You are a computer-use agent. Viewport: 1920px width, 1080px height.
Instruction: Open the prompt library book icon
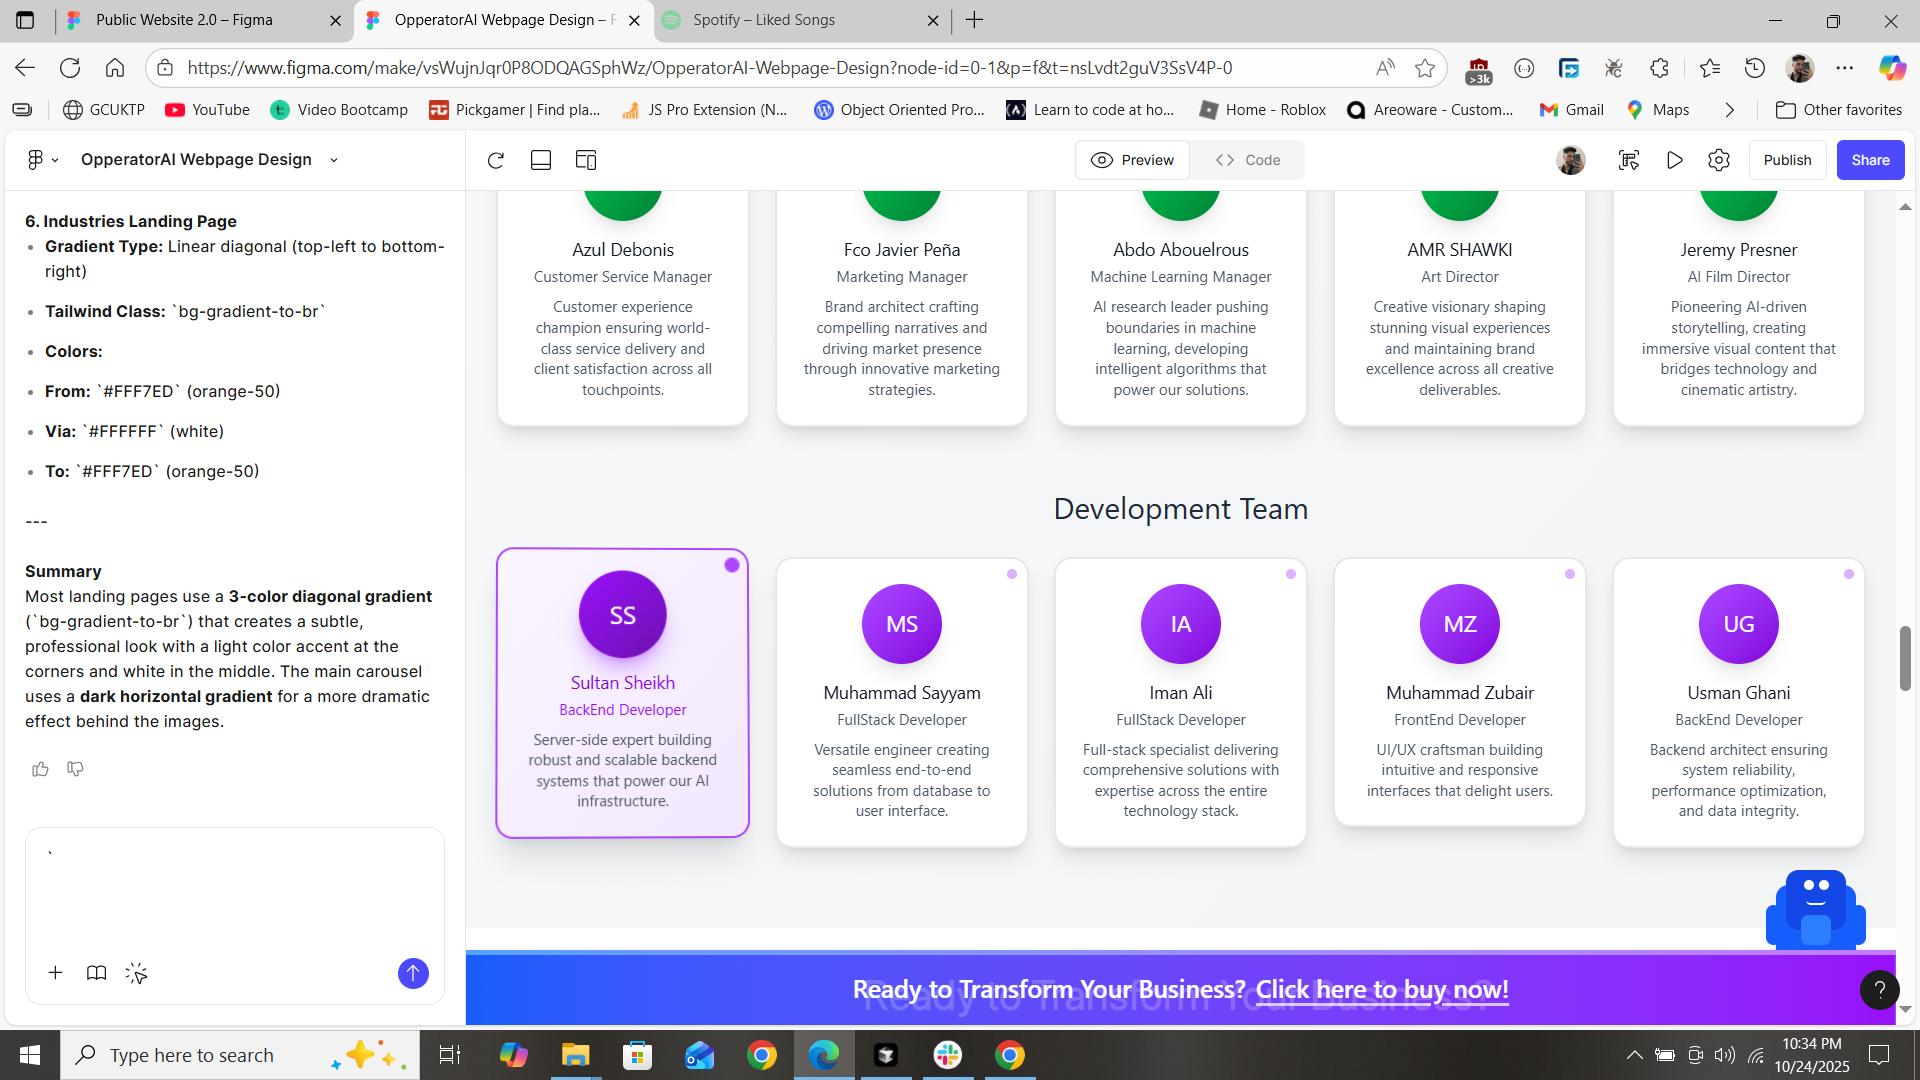[x=96, y=973]
